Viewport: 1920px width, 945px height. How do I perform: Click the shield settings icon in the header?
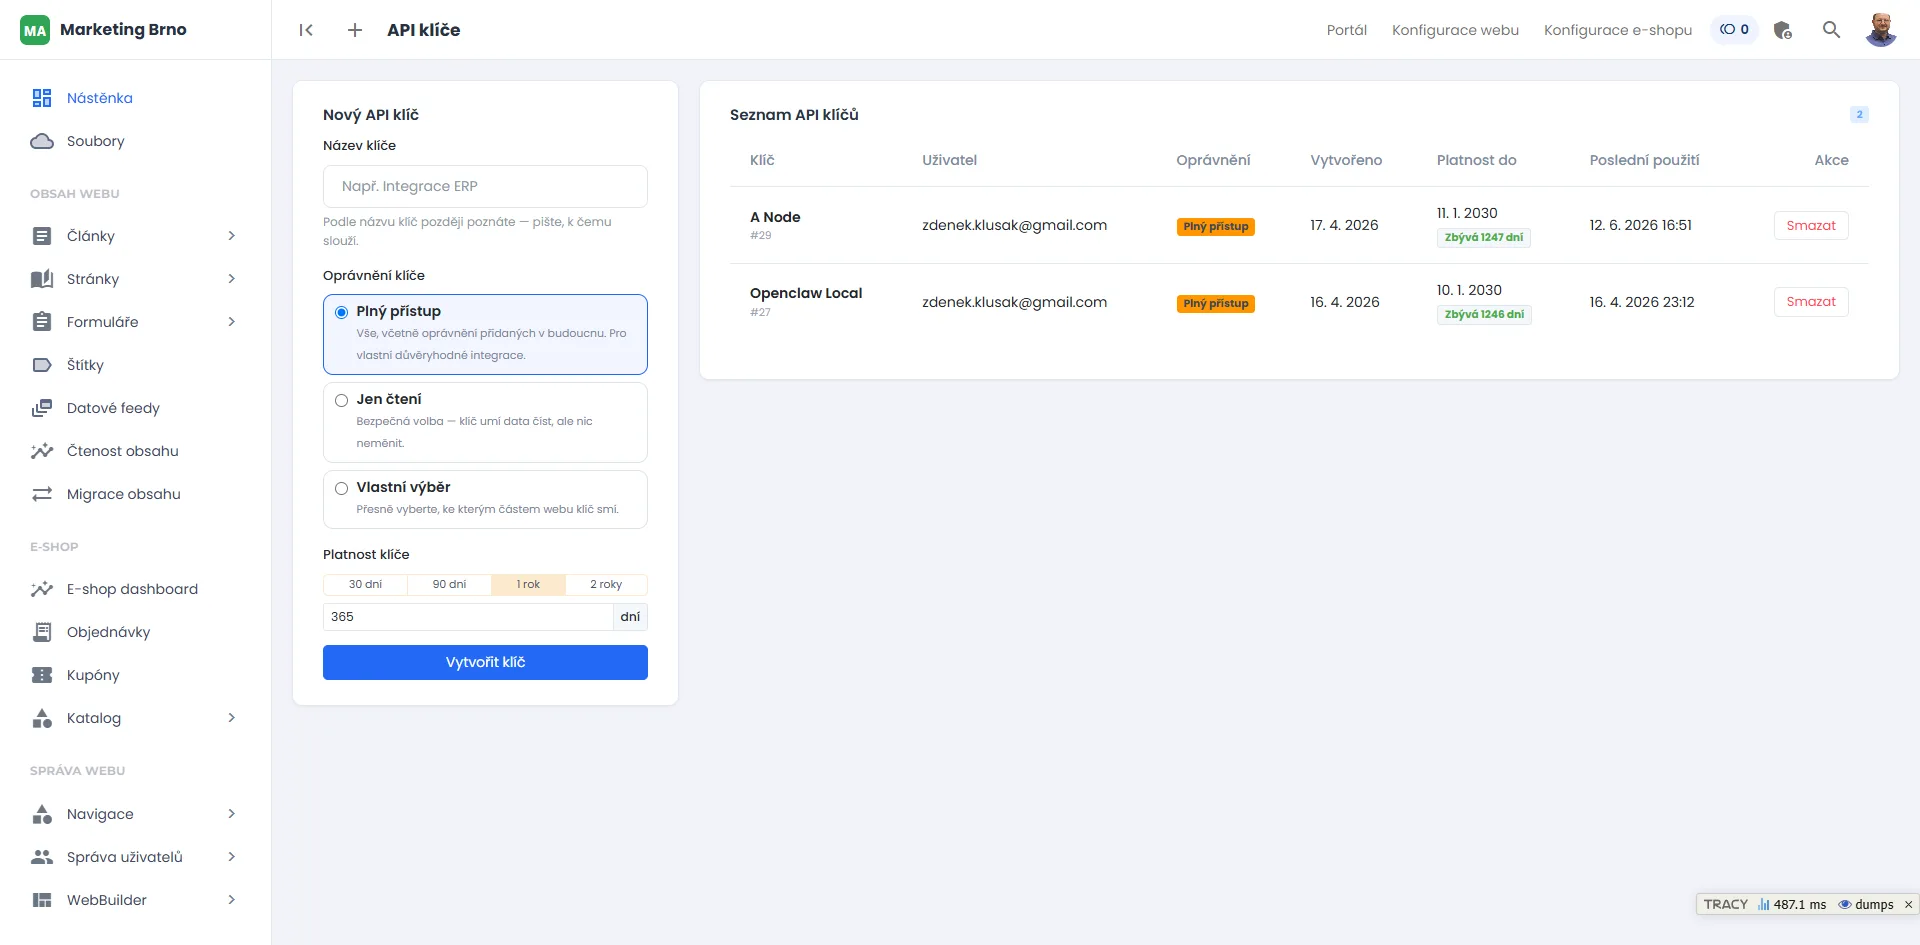1783,30
